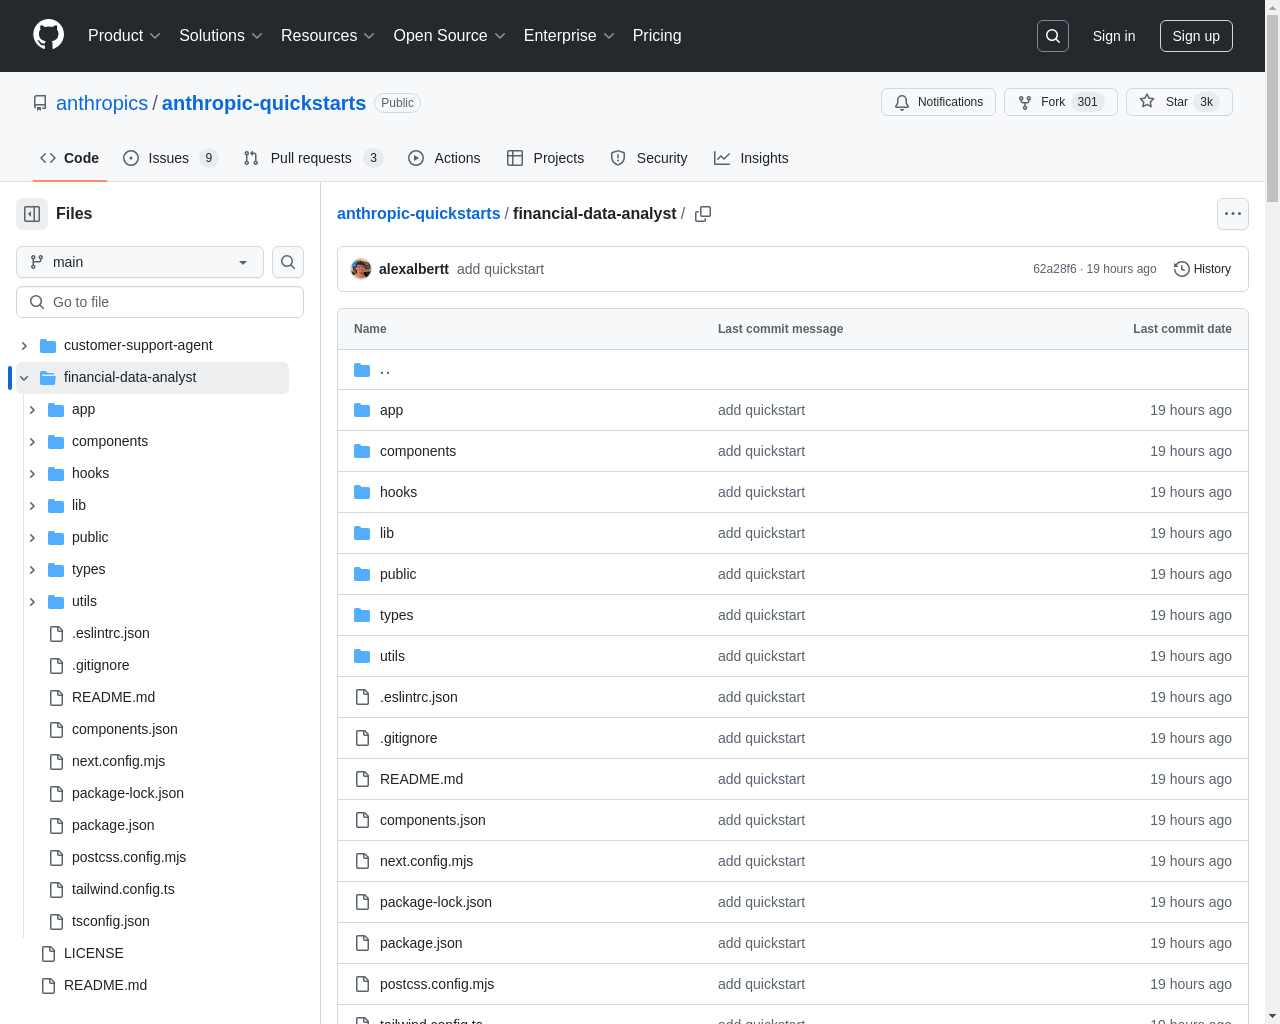The height and width of the screenshot is (1024, 1280).
Task: Switch to the Projects tab
Action: coord(545,158)
